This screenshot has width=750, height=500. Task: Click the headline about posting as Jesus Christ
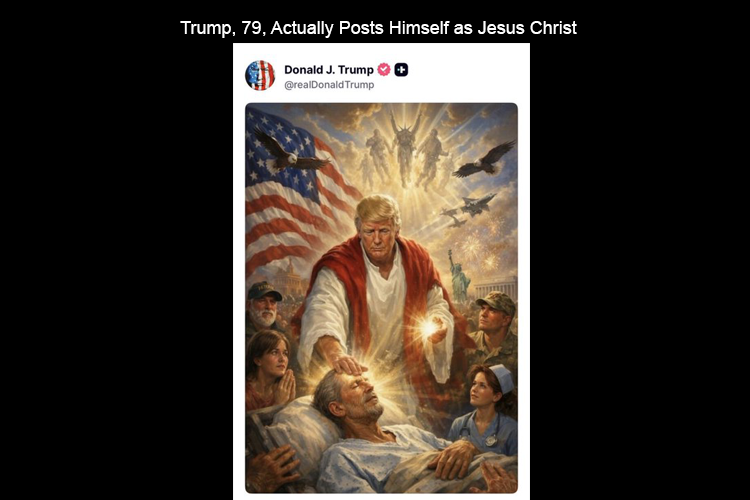click(x=378, y=28)
